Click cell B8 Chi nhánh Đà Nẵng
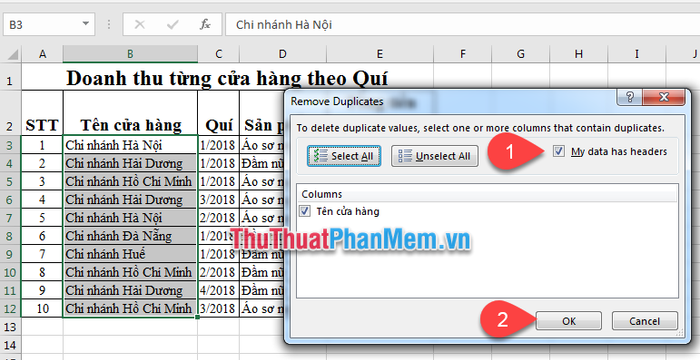 [x=130, y=236]
